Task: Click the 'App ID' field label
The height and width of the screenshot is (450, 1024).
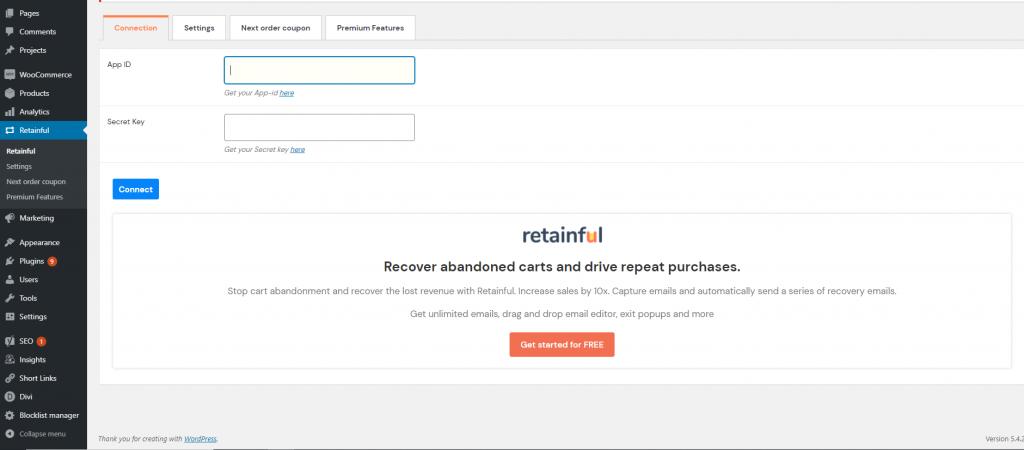Action: click(x=119, y=64)
